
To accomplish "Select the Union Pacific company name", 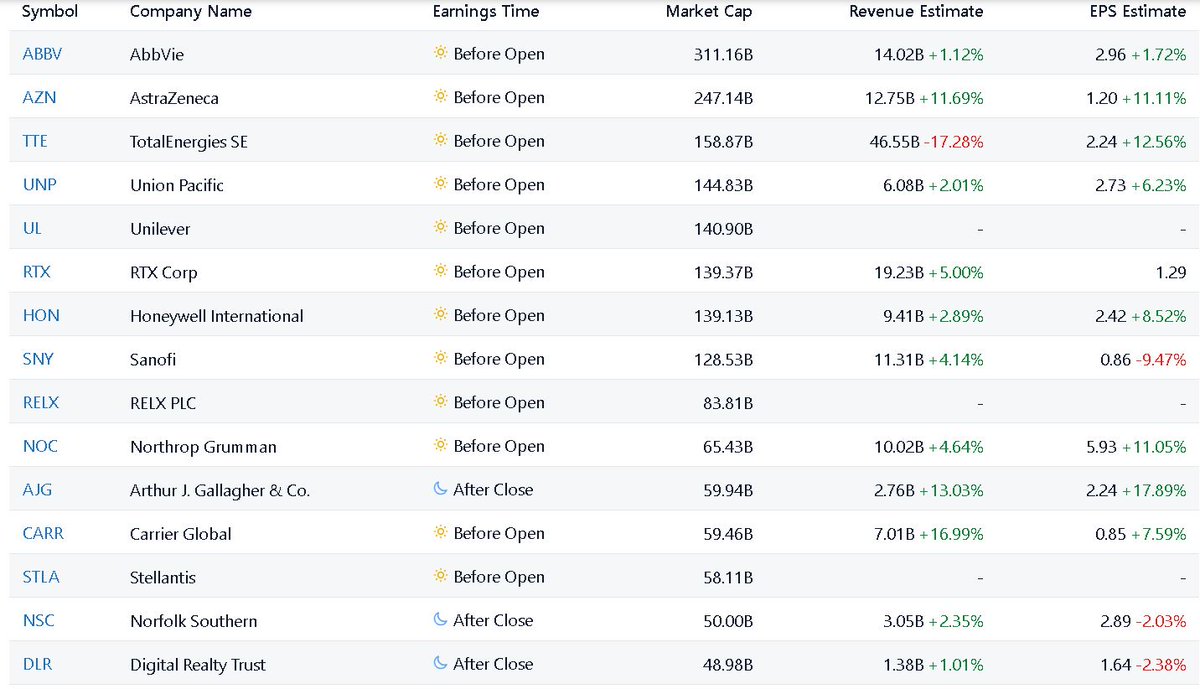I will click(x=177, y=185).
